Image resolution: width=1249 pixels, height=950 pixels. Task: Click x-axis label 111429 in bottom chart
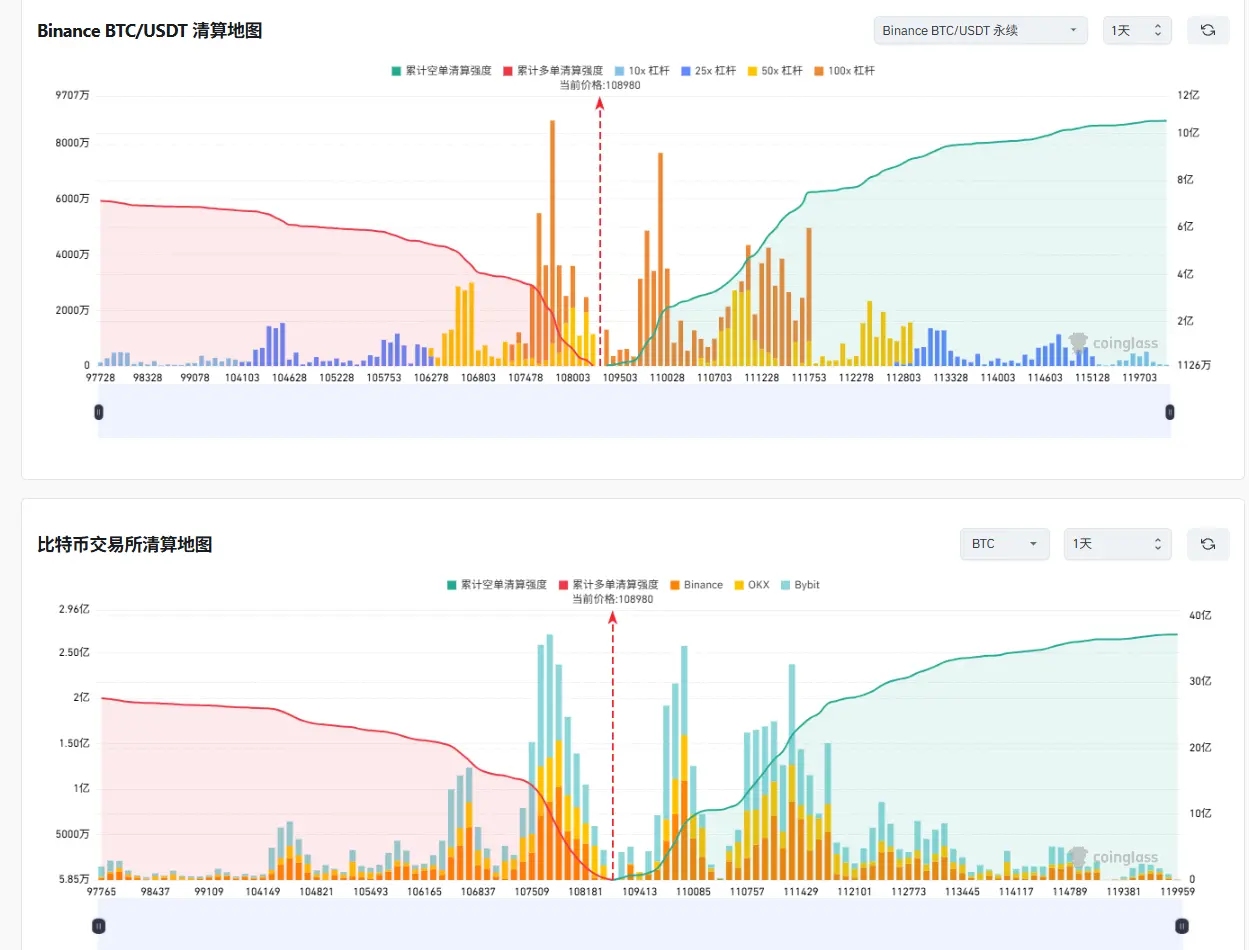pyautogui.click(x=801, y=890)
